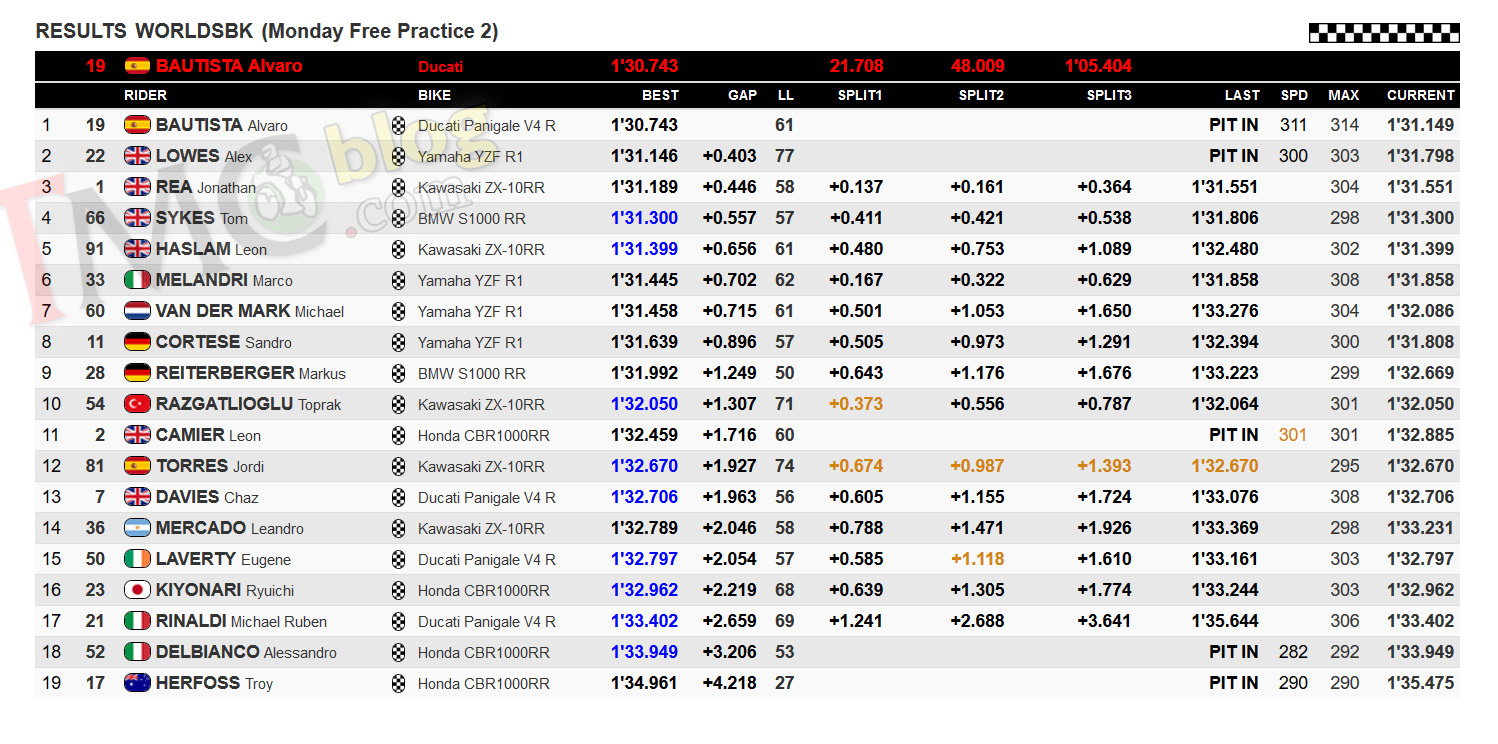Click rider name BAUTISTA Alvaro in the red banner
1498x744 pixels.
click(229, 66)
